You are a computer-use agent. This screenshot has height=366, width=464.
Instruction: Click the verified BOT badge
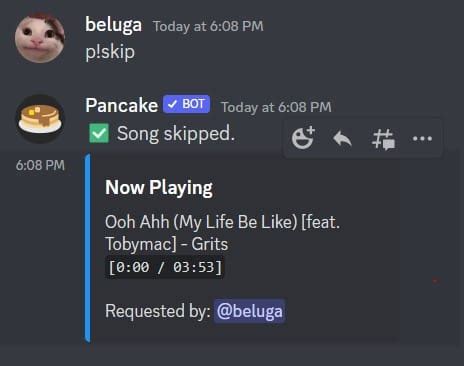(x=186, y=104)
